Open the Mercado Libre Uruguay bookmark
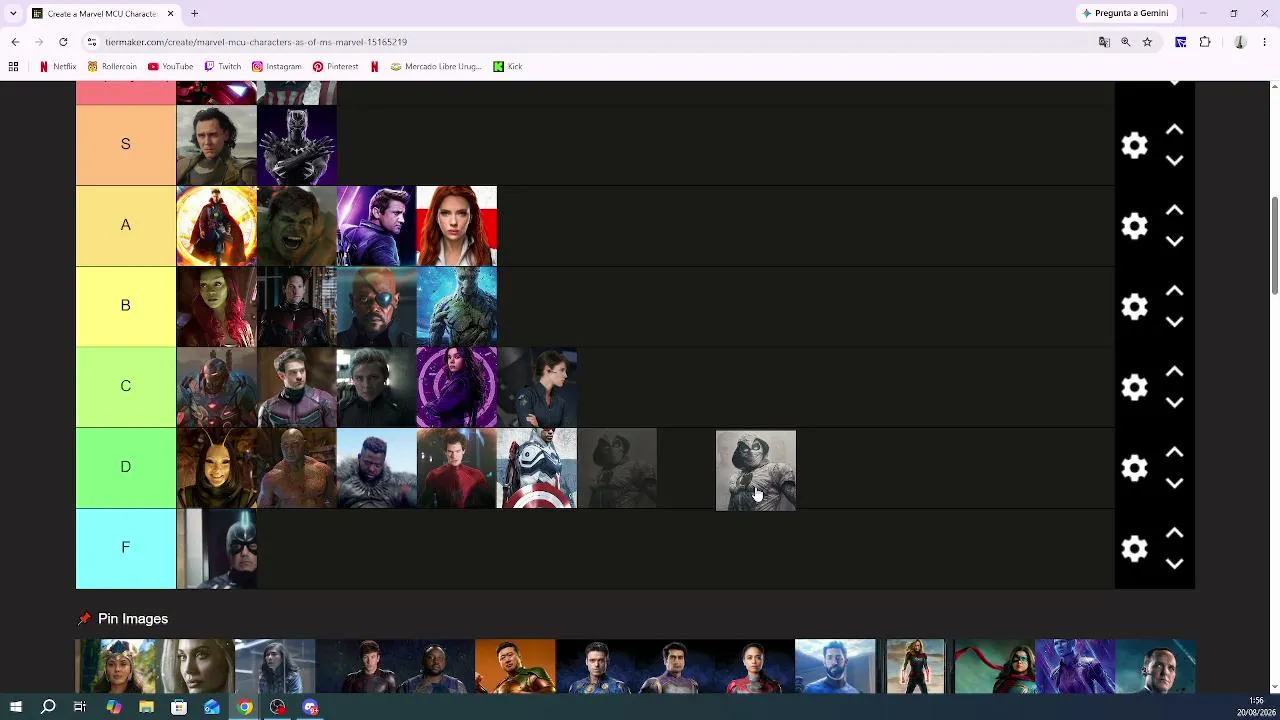 (x=437, y=67)
